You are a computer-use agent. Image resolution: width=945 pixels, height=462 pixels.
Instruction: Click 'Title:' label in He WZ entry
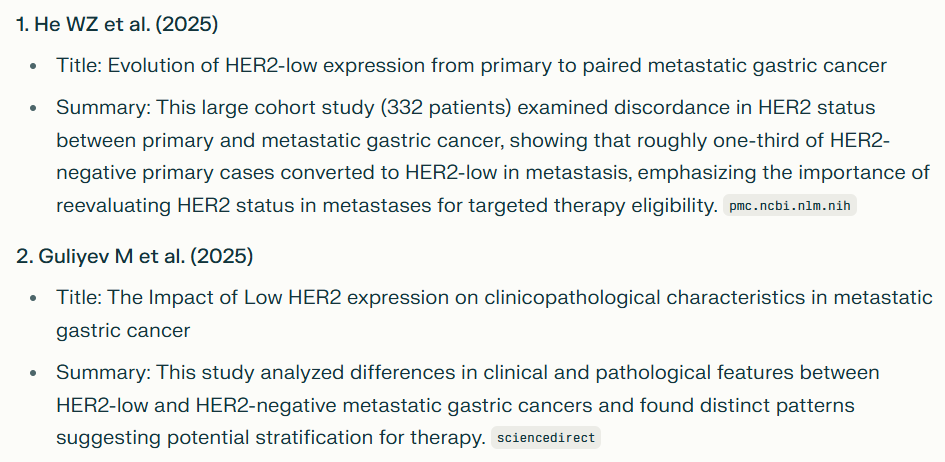[79, 66]
